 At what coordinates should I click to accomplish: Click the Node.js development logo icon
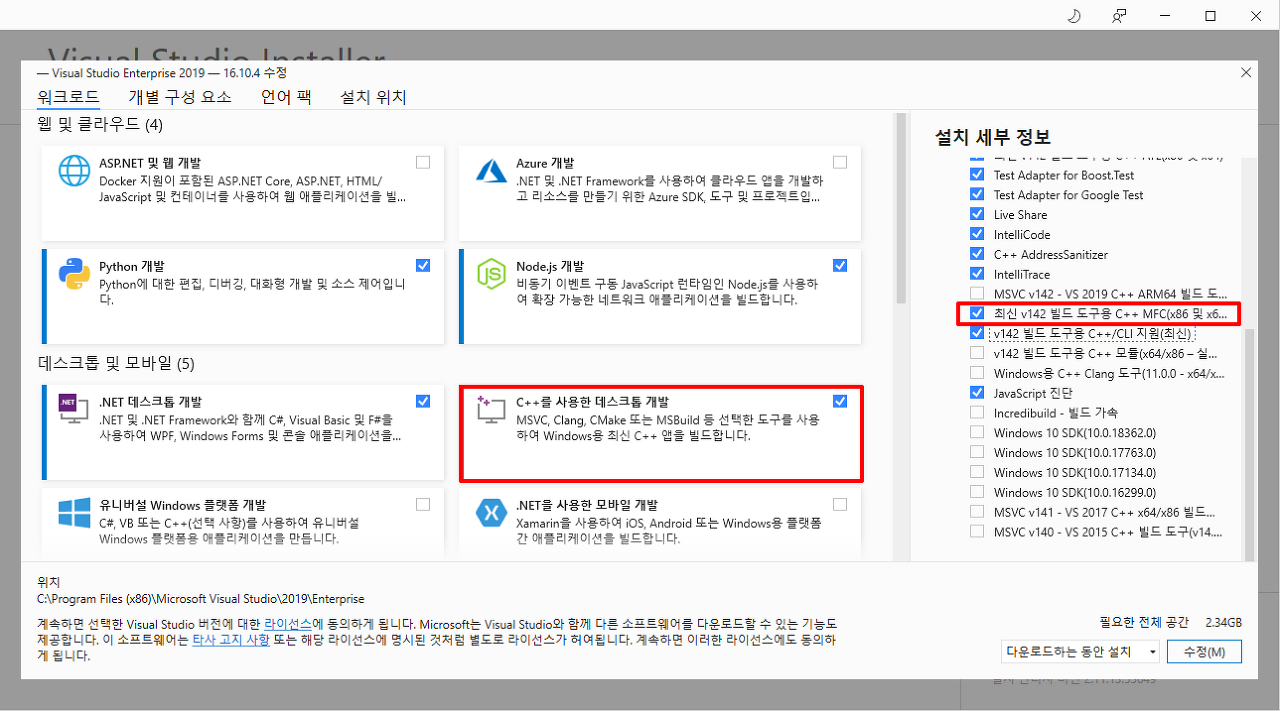[x=493, y=275]
